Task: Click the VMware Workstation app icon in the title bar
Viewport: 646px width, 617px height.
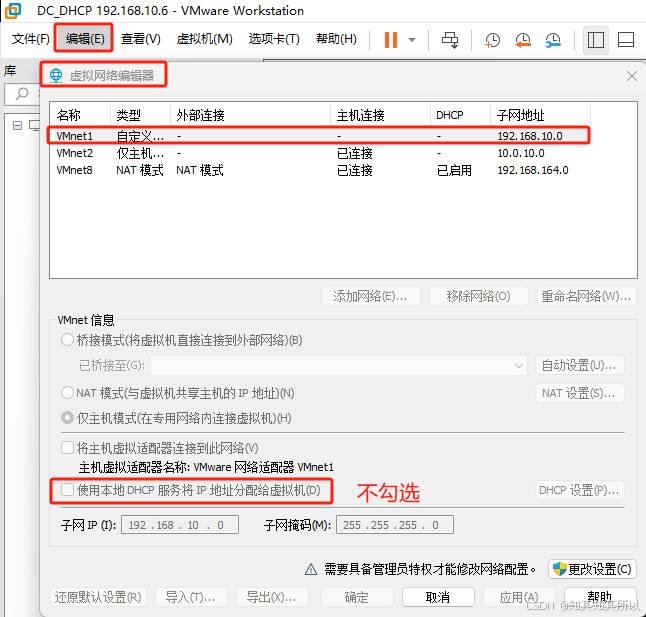Action: click(x=12, y=11)
